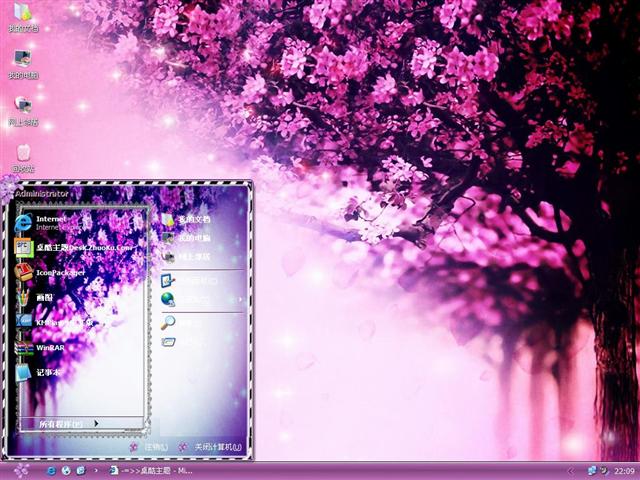This screenshot has height=480, width=640.
Task: Click the globe network connections icon
Action: 168,300
